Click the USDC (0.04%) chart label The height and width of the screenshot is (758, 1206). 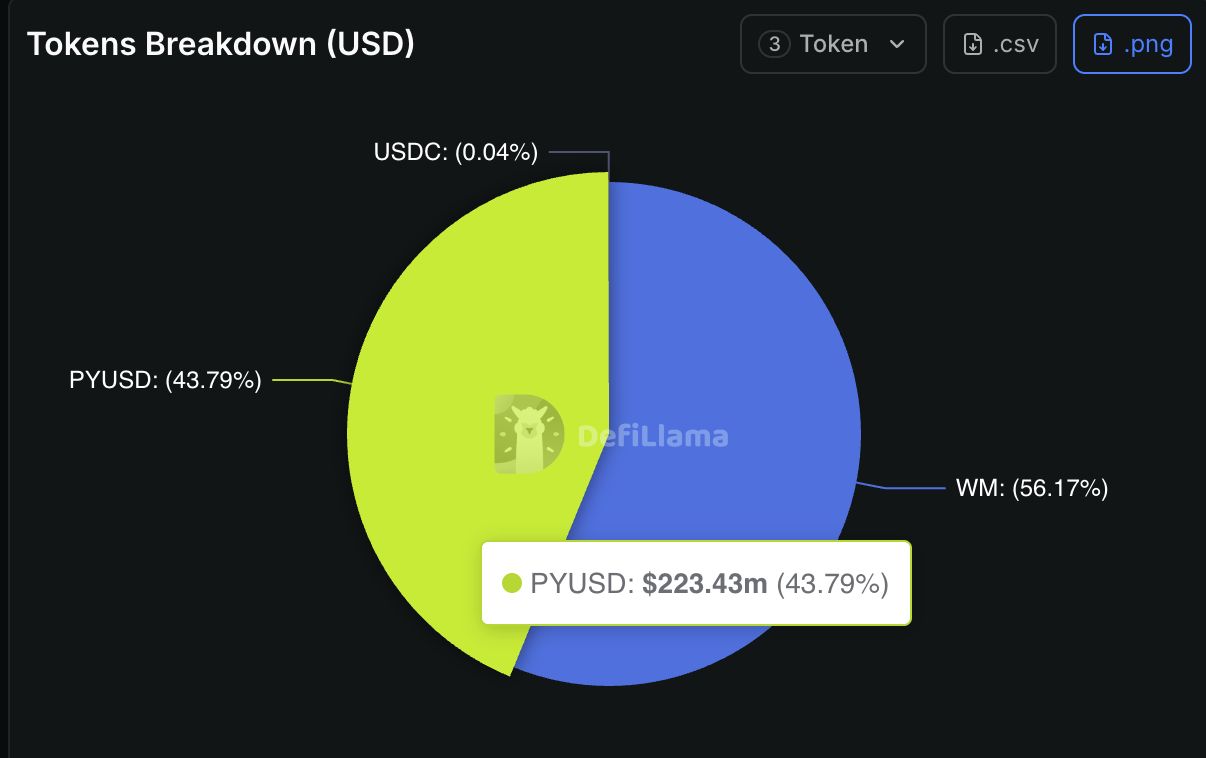[455, 152]
